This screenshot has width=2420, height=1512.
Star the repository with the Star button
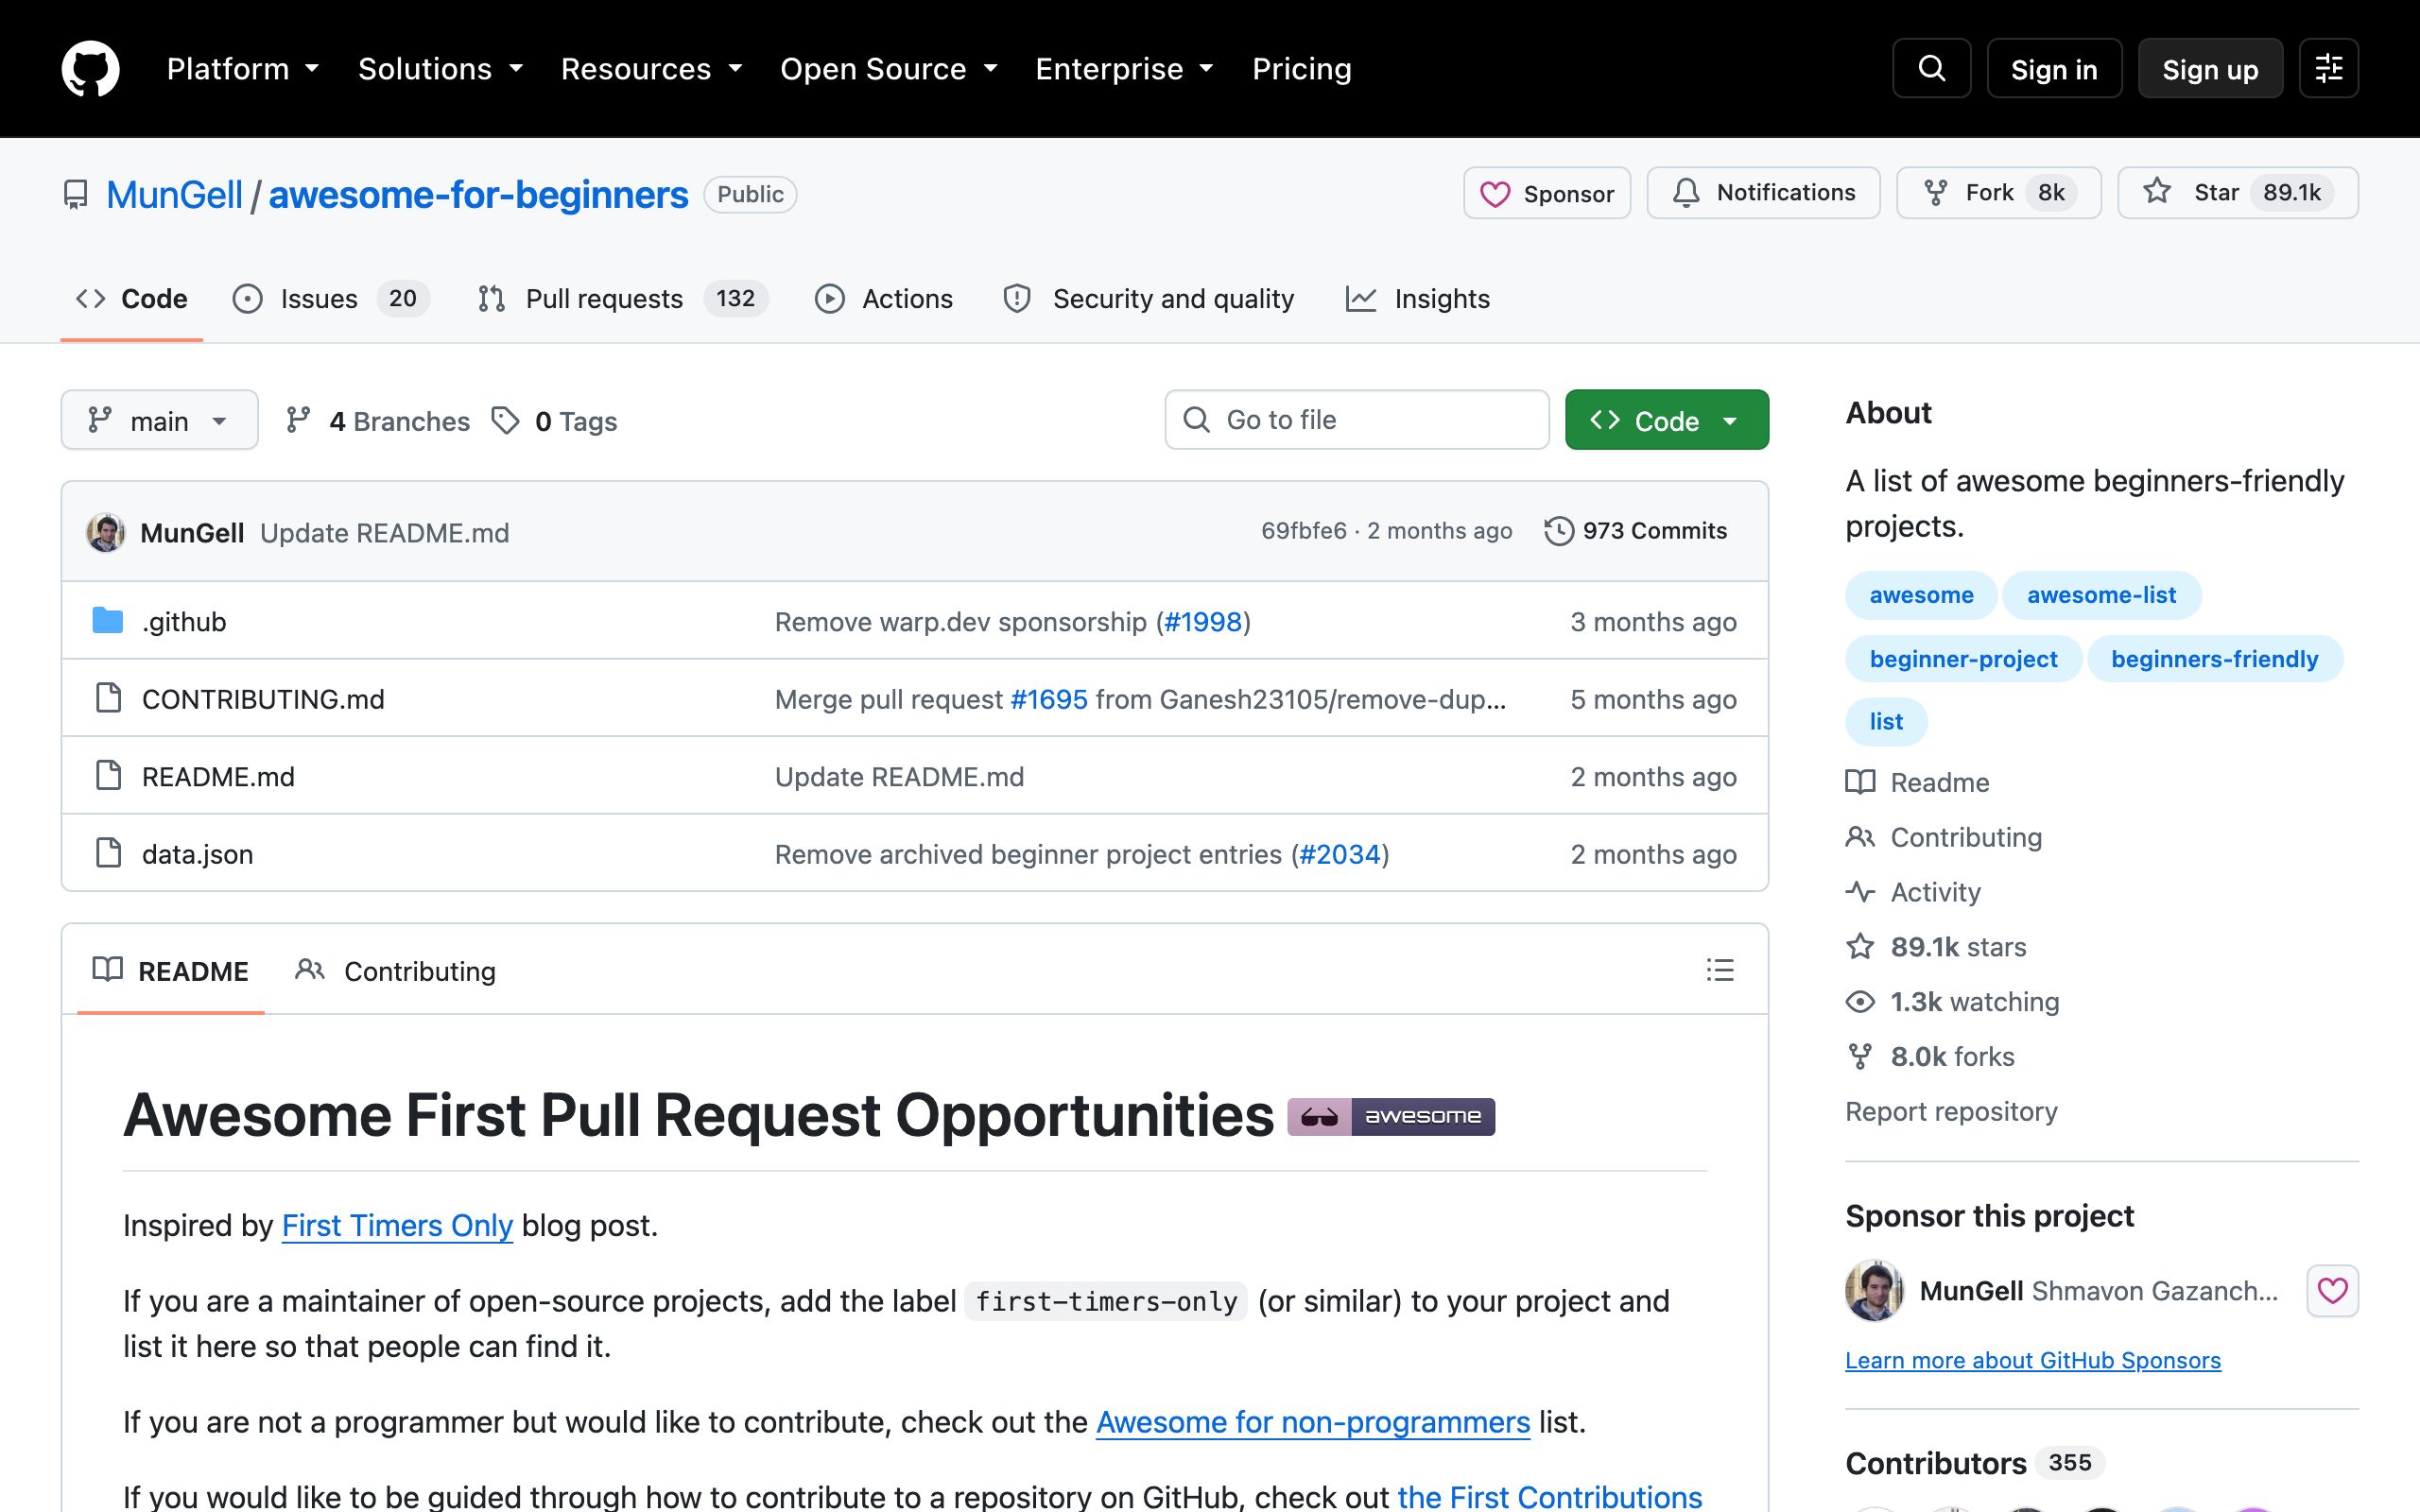pyautogui.click(x=2237, y=193)
